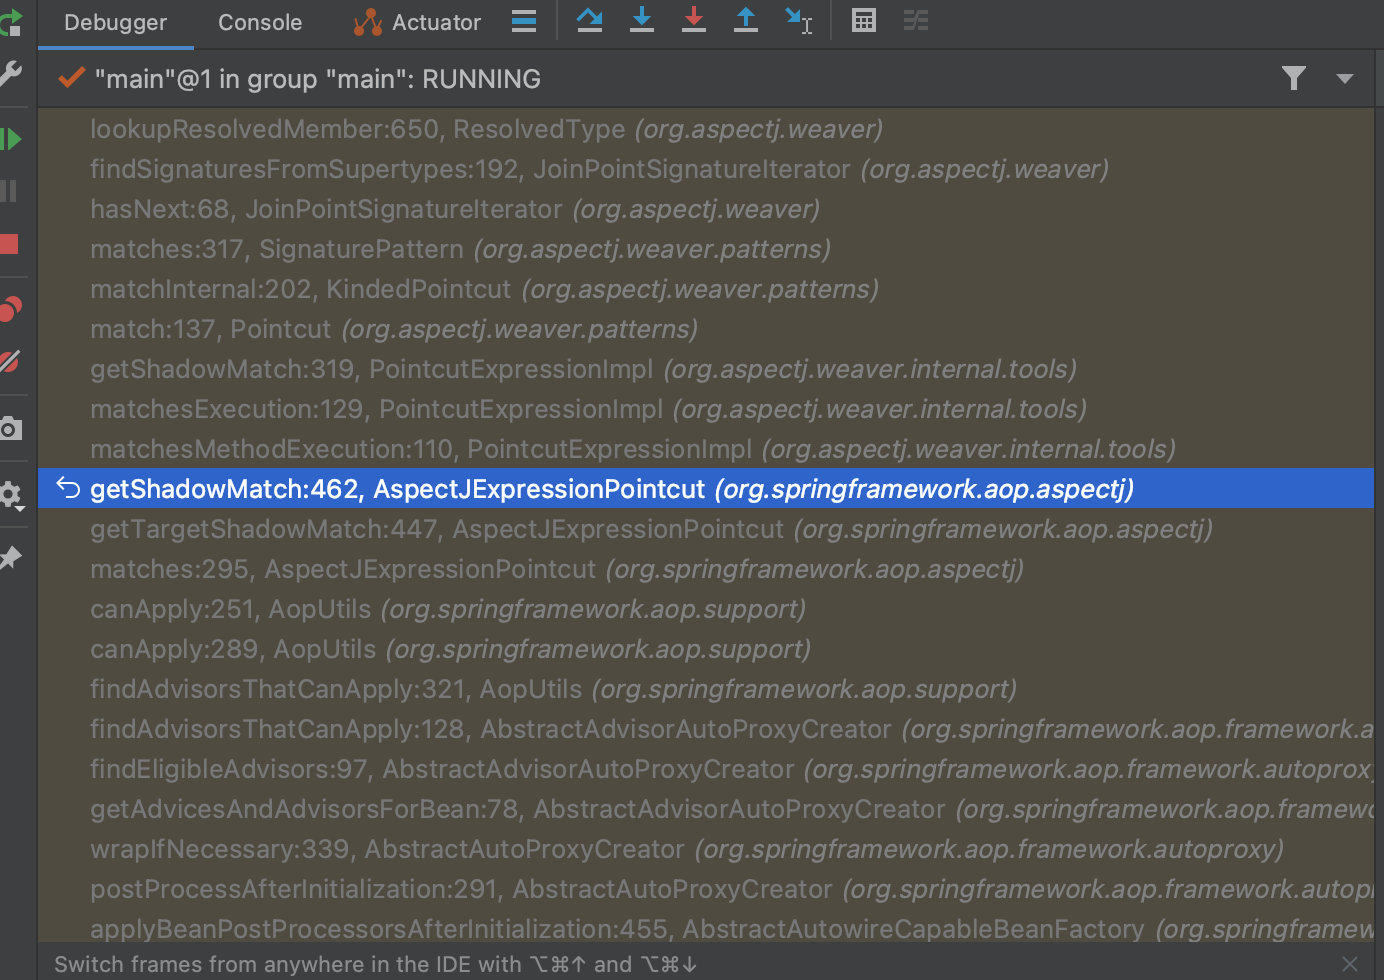Click the pin tab icon
1384x980 pixels.
(11, 557)
